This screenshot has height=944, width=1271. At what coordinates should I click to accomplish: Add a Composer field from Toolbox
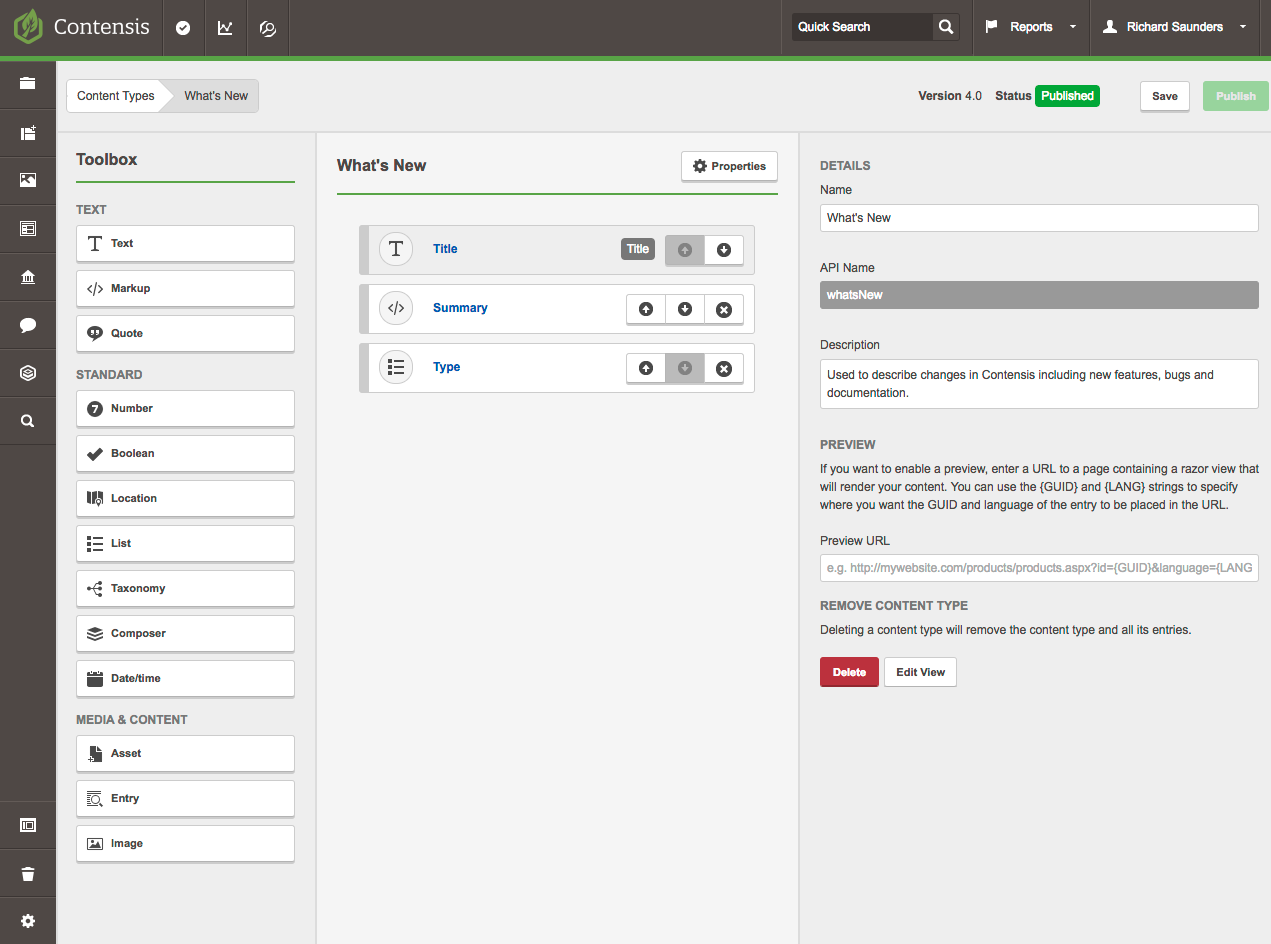185,633
